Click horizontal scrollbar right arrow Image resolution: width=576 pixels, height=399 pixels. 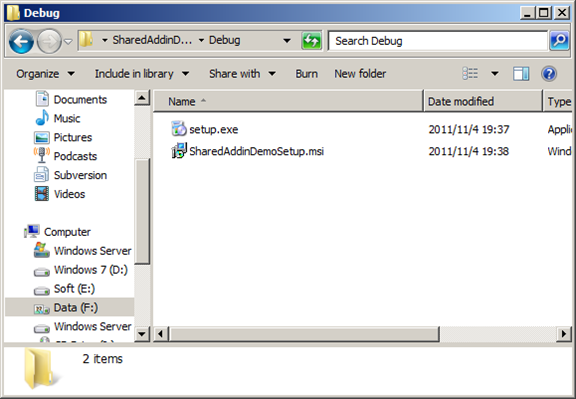point(564,334)
